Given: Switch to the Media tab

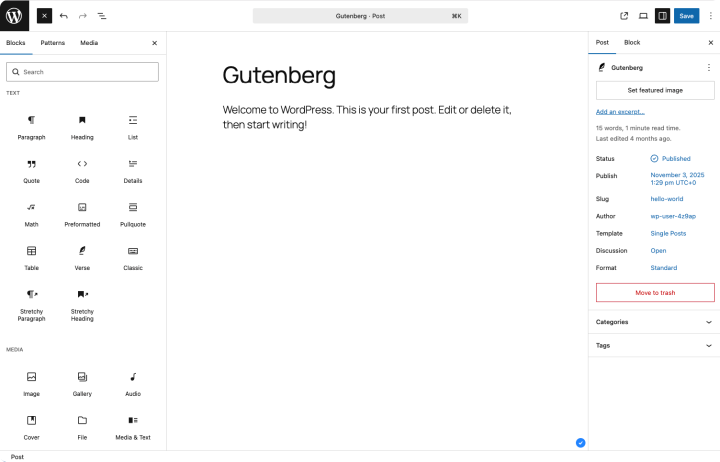Looking at the screenshot, I should pos(89,43).
